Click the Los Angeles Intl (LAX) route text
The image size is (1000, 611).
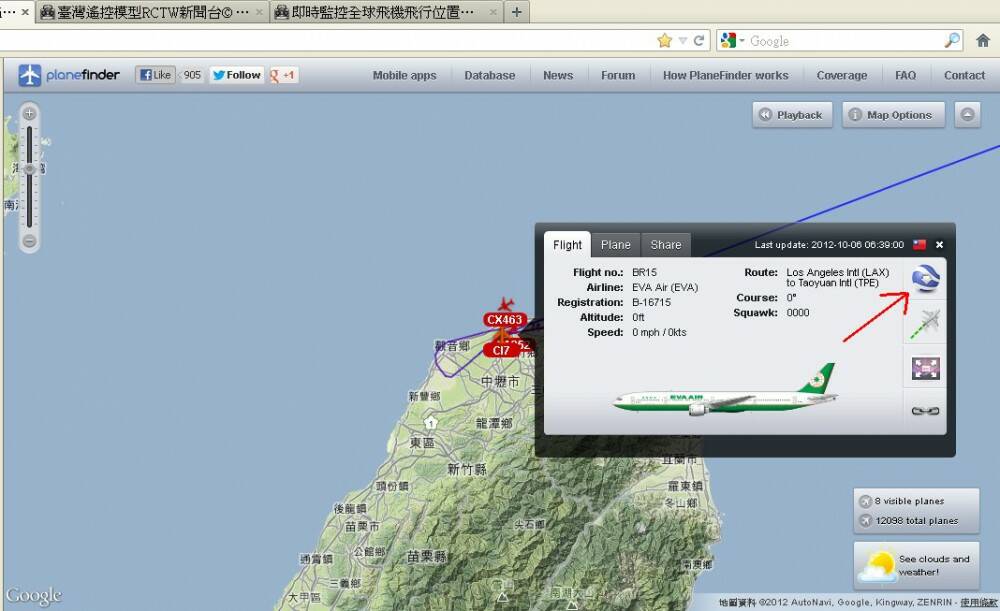837,272
